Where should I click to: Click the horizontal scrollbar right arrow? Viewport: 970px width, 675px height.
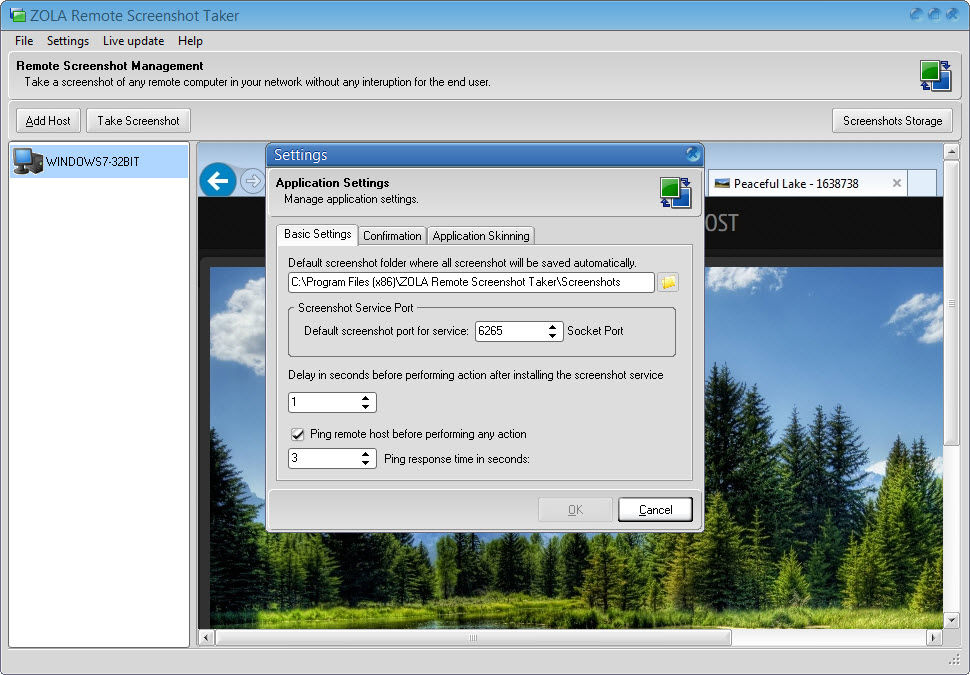click(934, 637)
